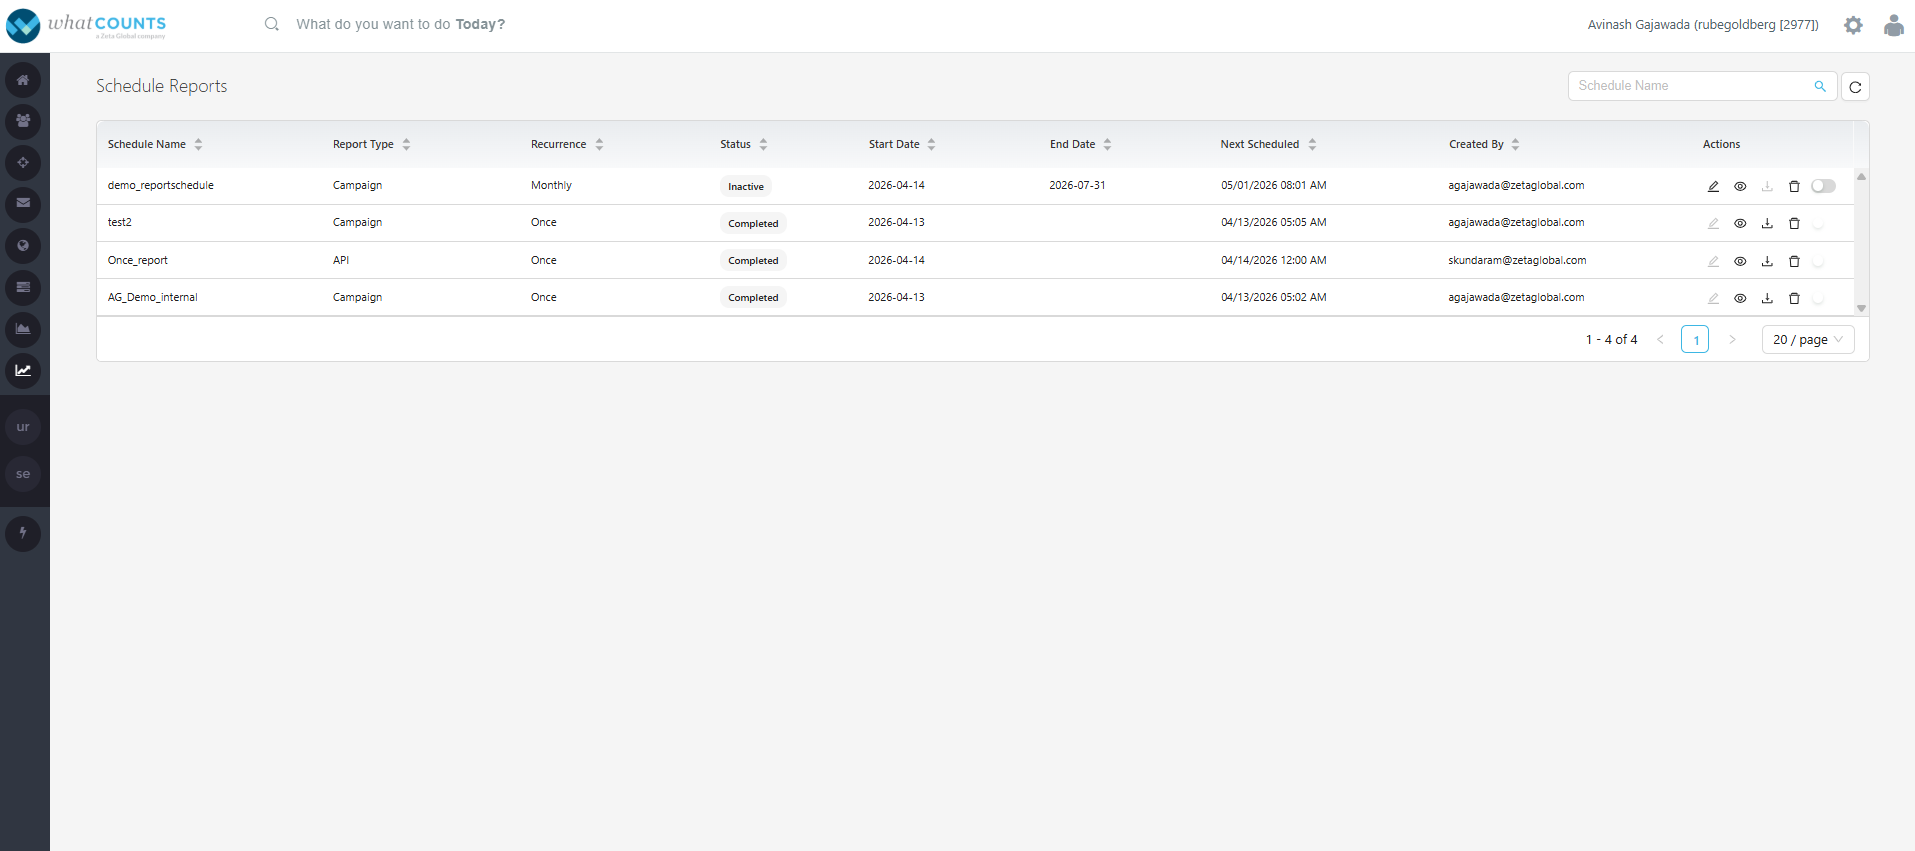Toggle the demo_reportschedule active switch

tap(1823, 186)
